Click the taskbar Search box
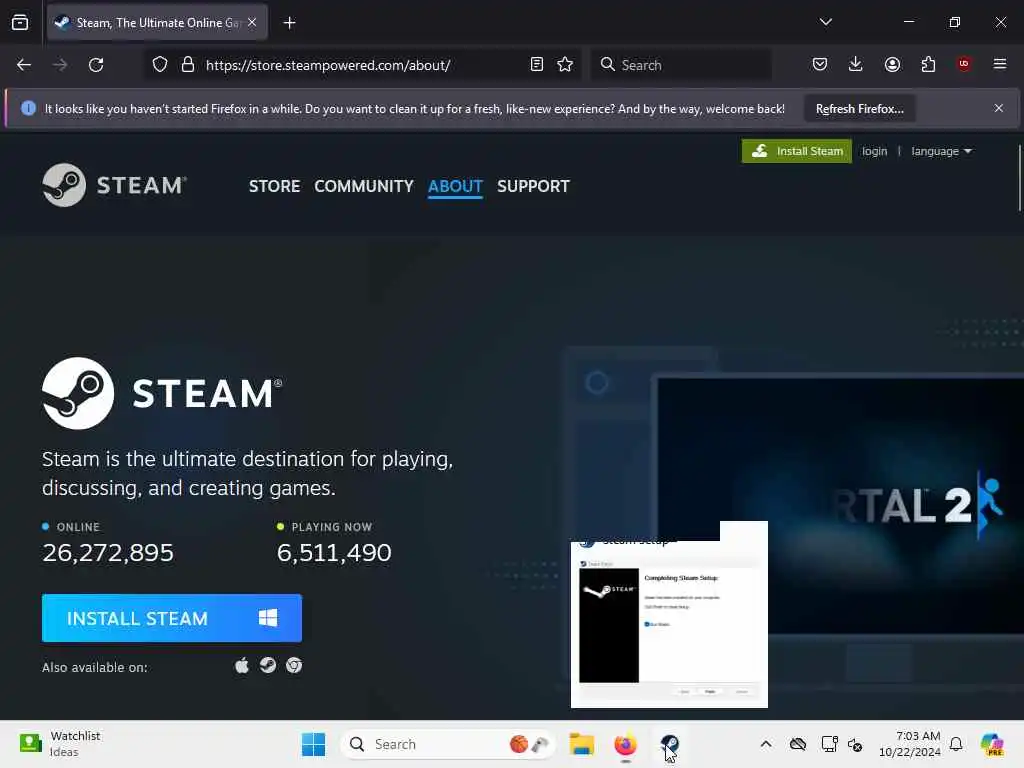This screenshot has height=768, width=1024. point(447,744)
